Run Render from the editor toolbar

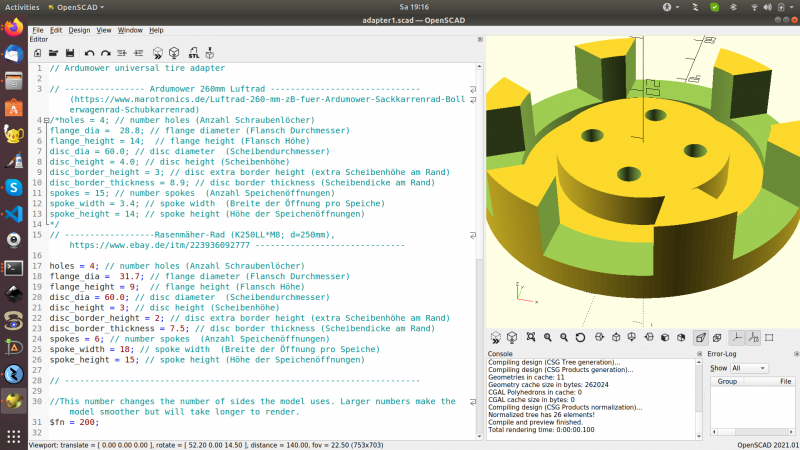click(174, 53)
